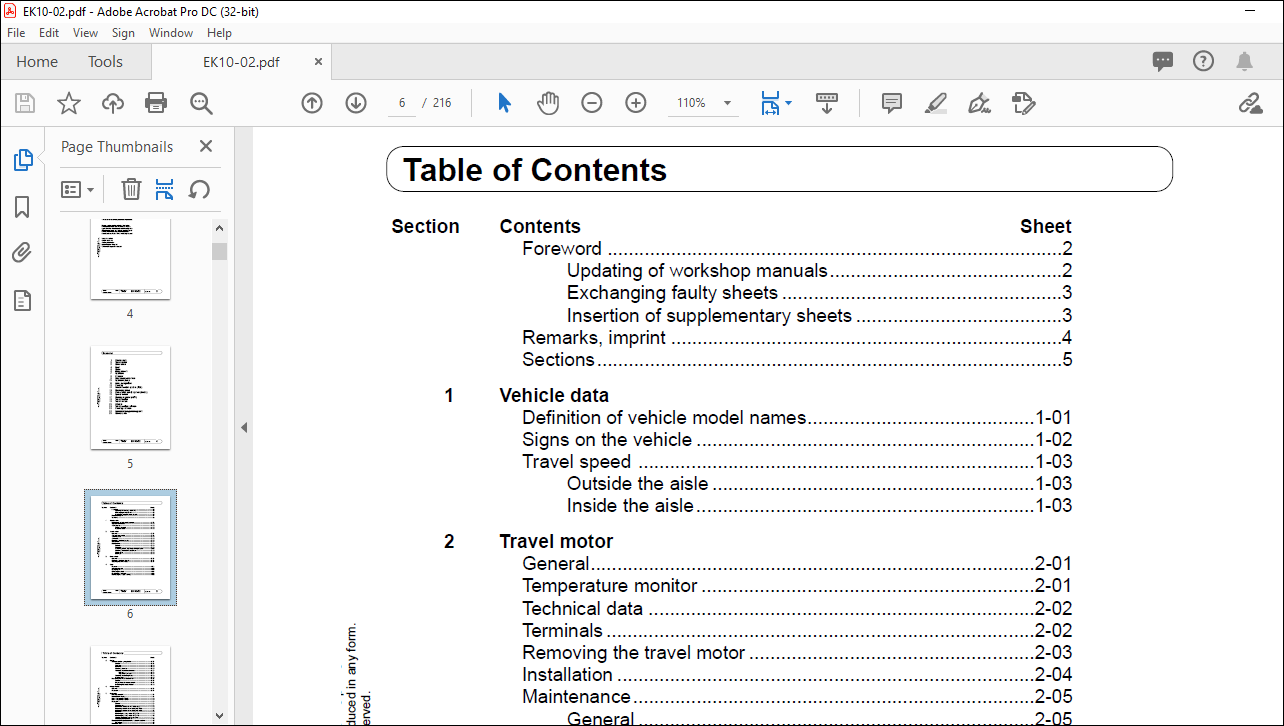1284x726 pixels.
Task: Click the 'Travel motor' section heading
Action: 556,542
